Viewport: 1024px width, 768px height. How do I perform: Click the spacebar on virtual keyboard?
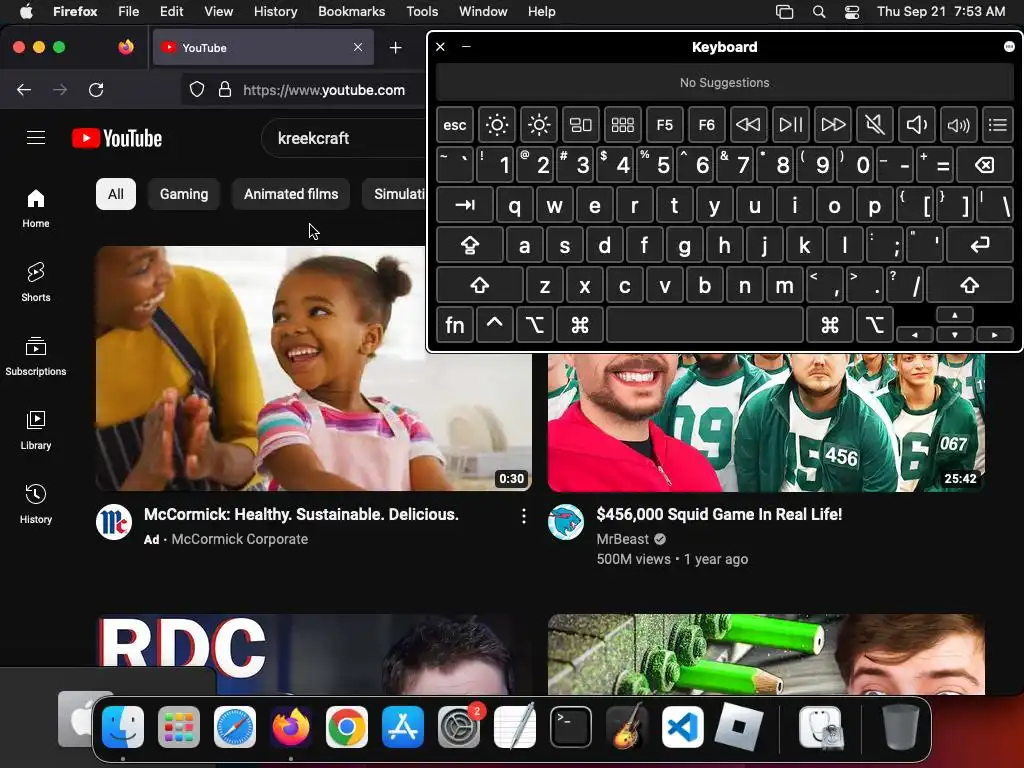pos(705,325)
